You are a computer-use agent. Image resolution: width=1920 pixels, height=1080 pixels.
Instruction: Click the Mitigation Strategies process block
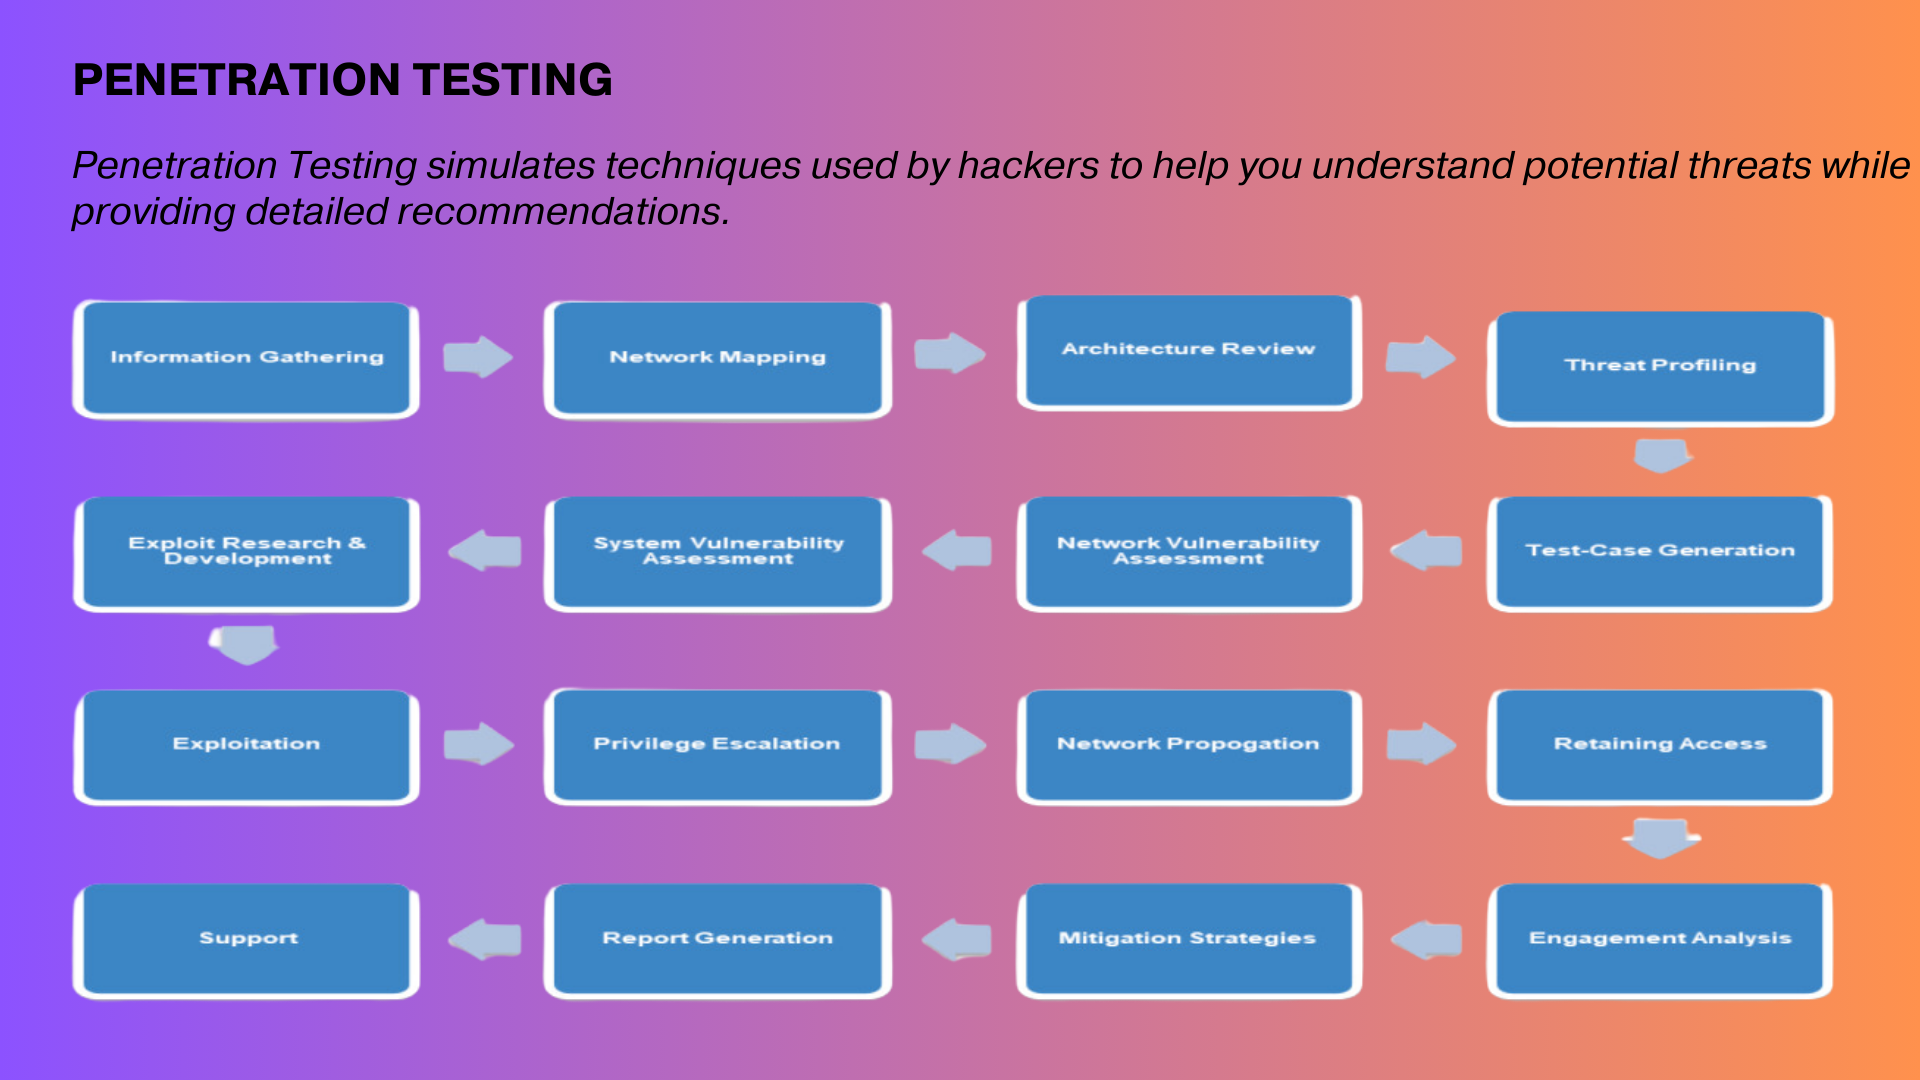(1184, 936)
